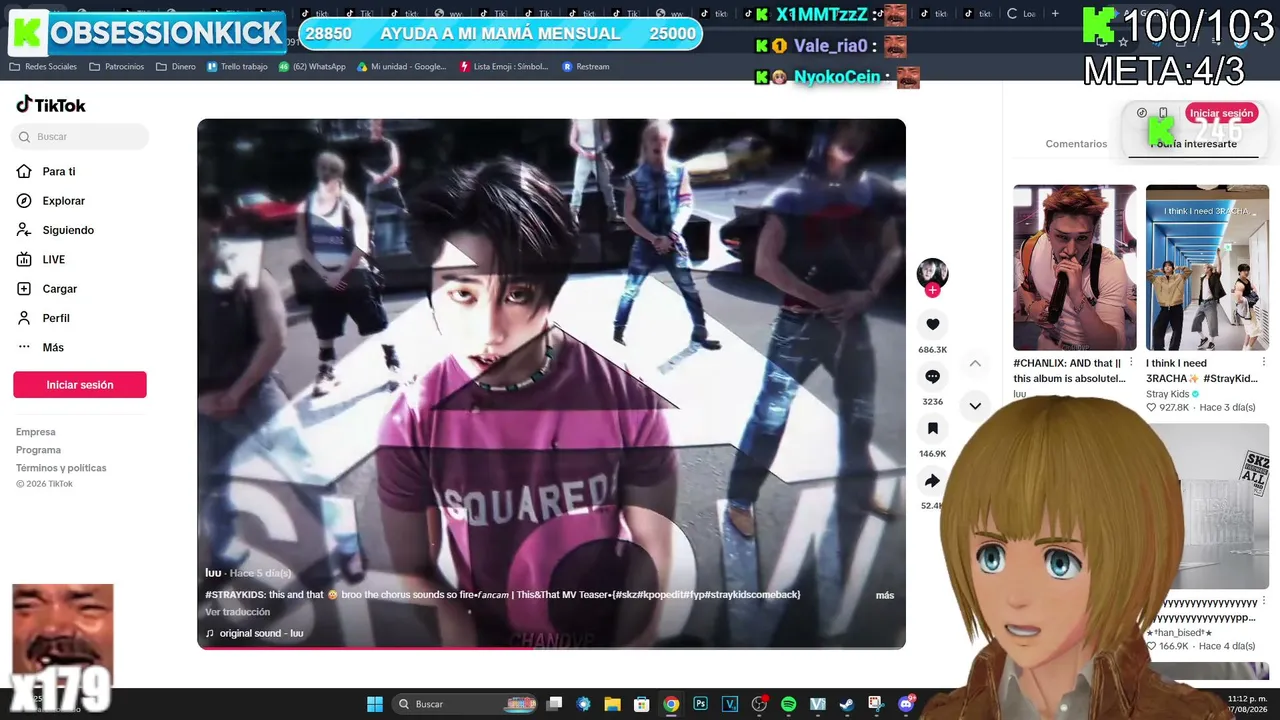Open a new browser tab with plus
1280x720 pixels.
[x=1055, y=14]
